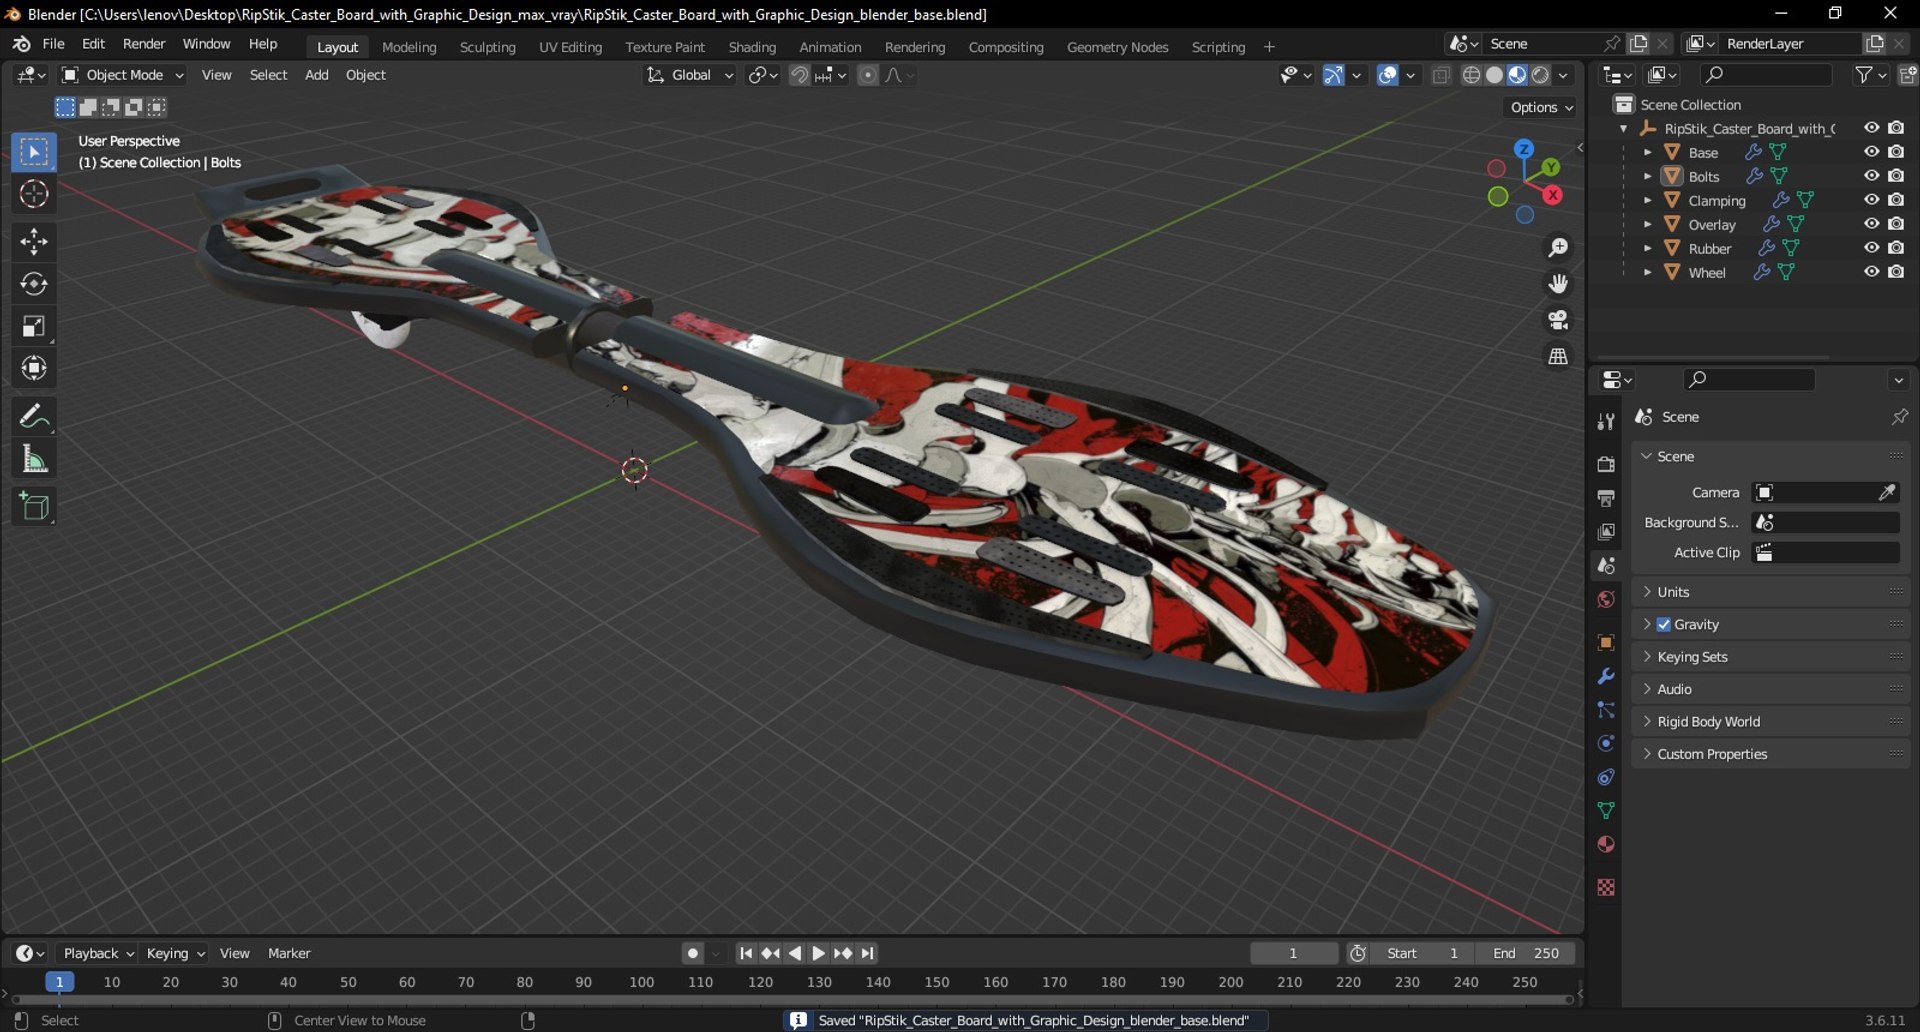
Task: Open the Object Mode dropdown
Action: click(x=123, y=75)
